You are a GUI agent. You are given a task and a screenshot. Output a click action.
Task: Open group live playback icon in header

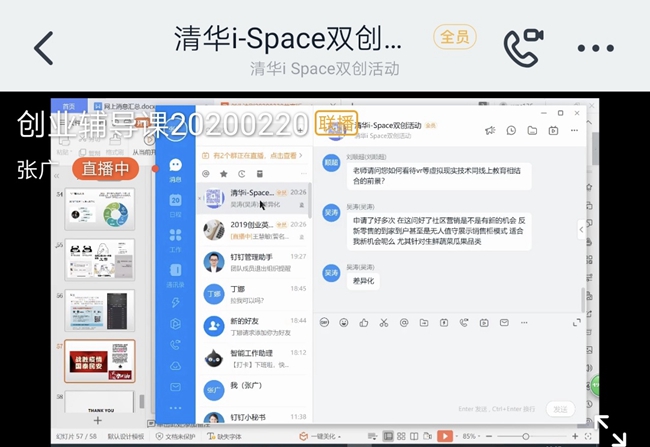click(x=553, y=131)
